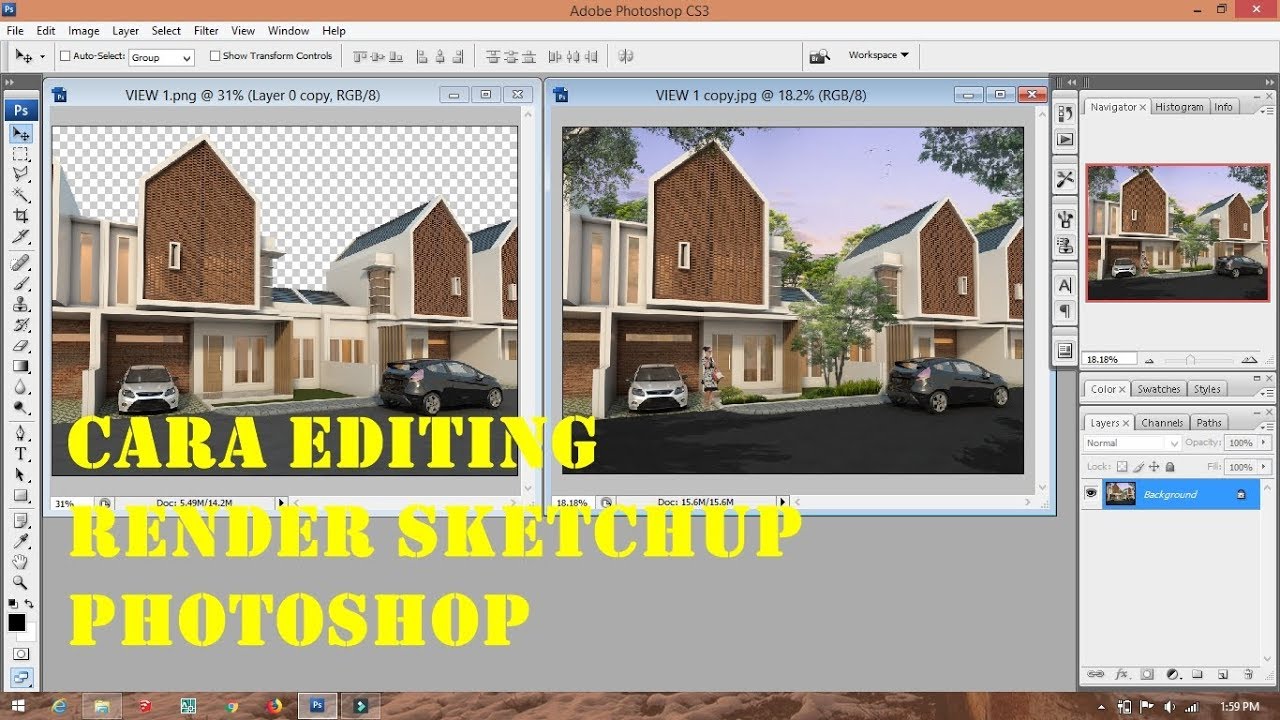The width and height of the screenshot is (1280, 720).
Task: Switch to the Swatches tab
Action: click(x=1159, y=389)
